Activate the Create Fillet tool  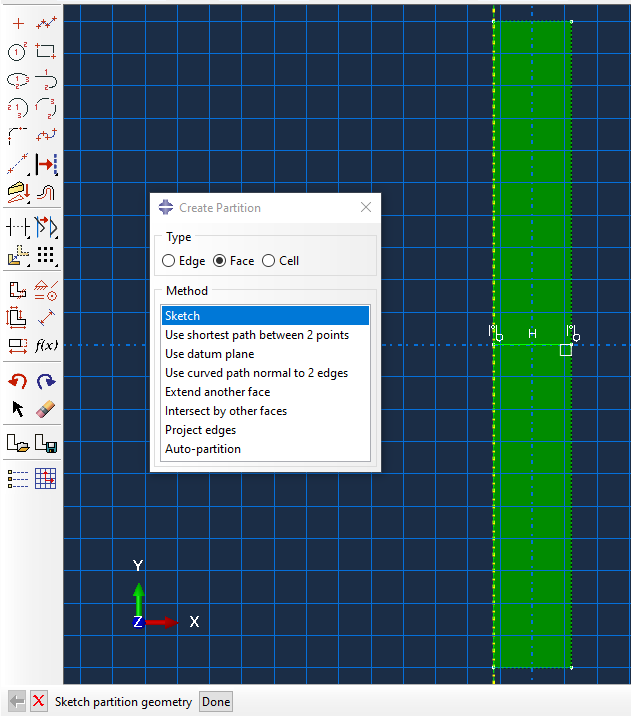pos(17,136)
